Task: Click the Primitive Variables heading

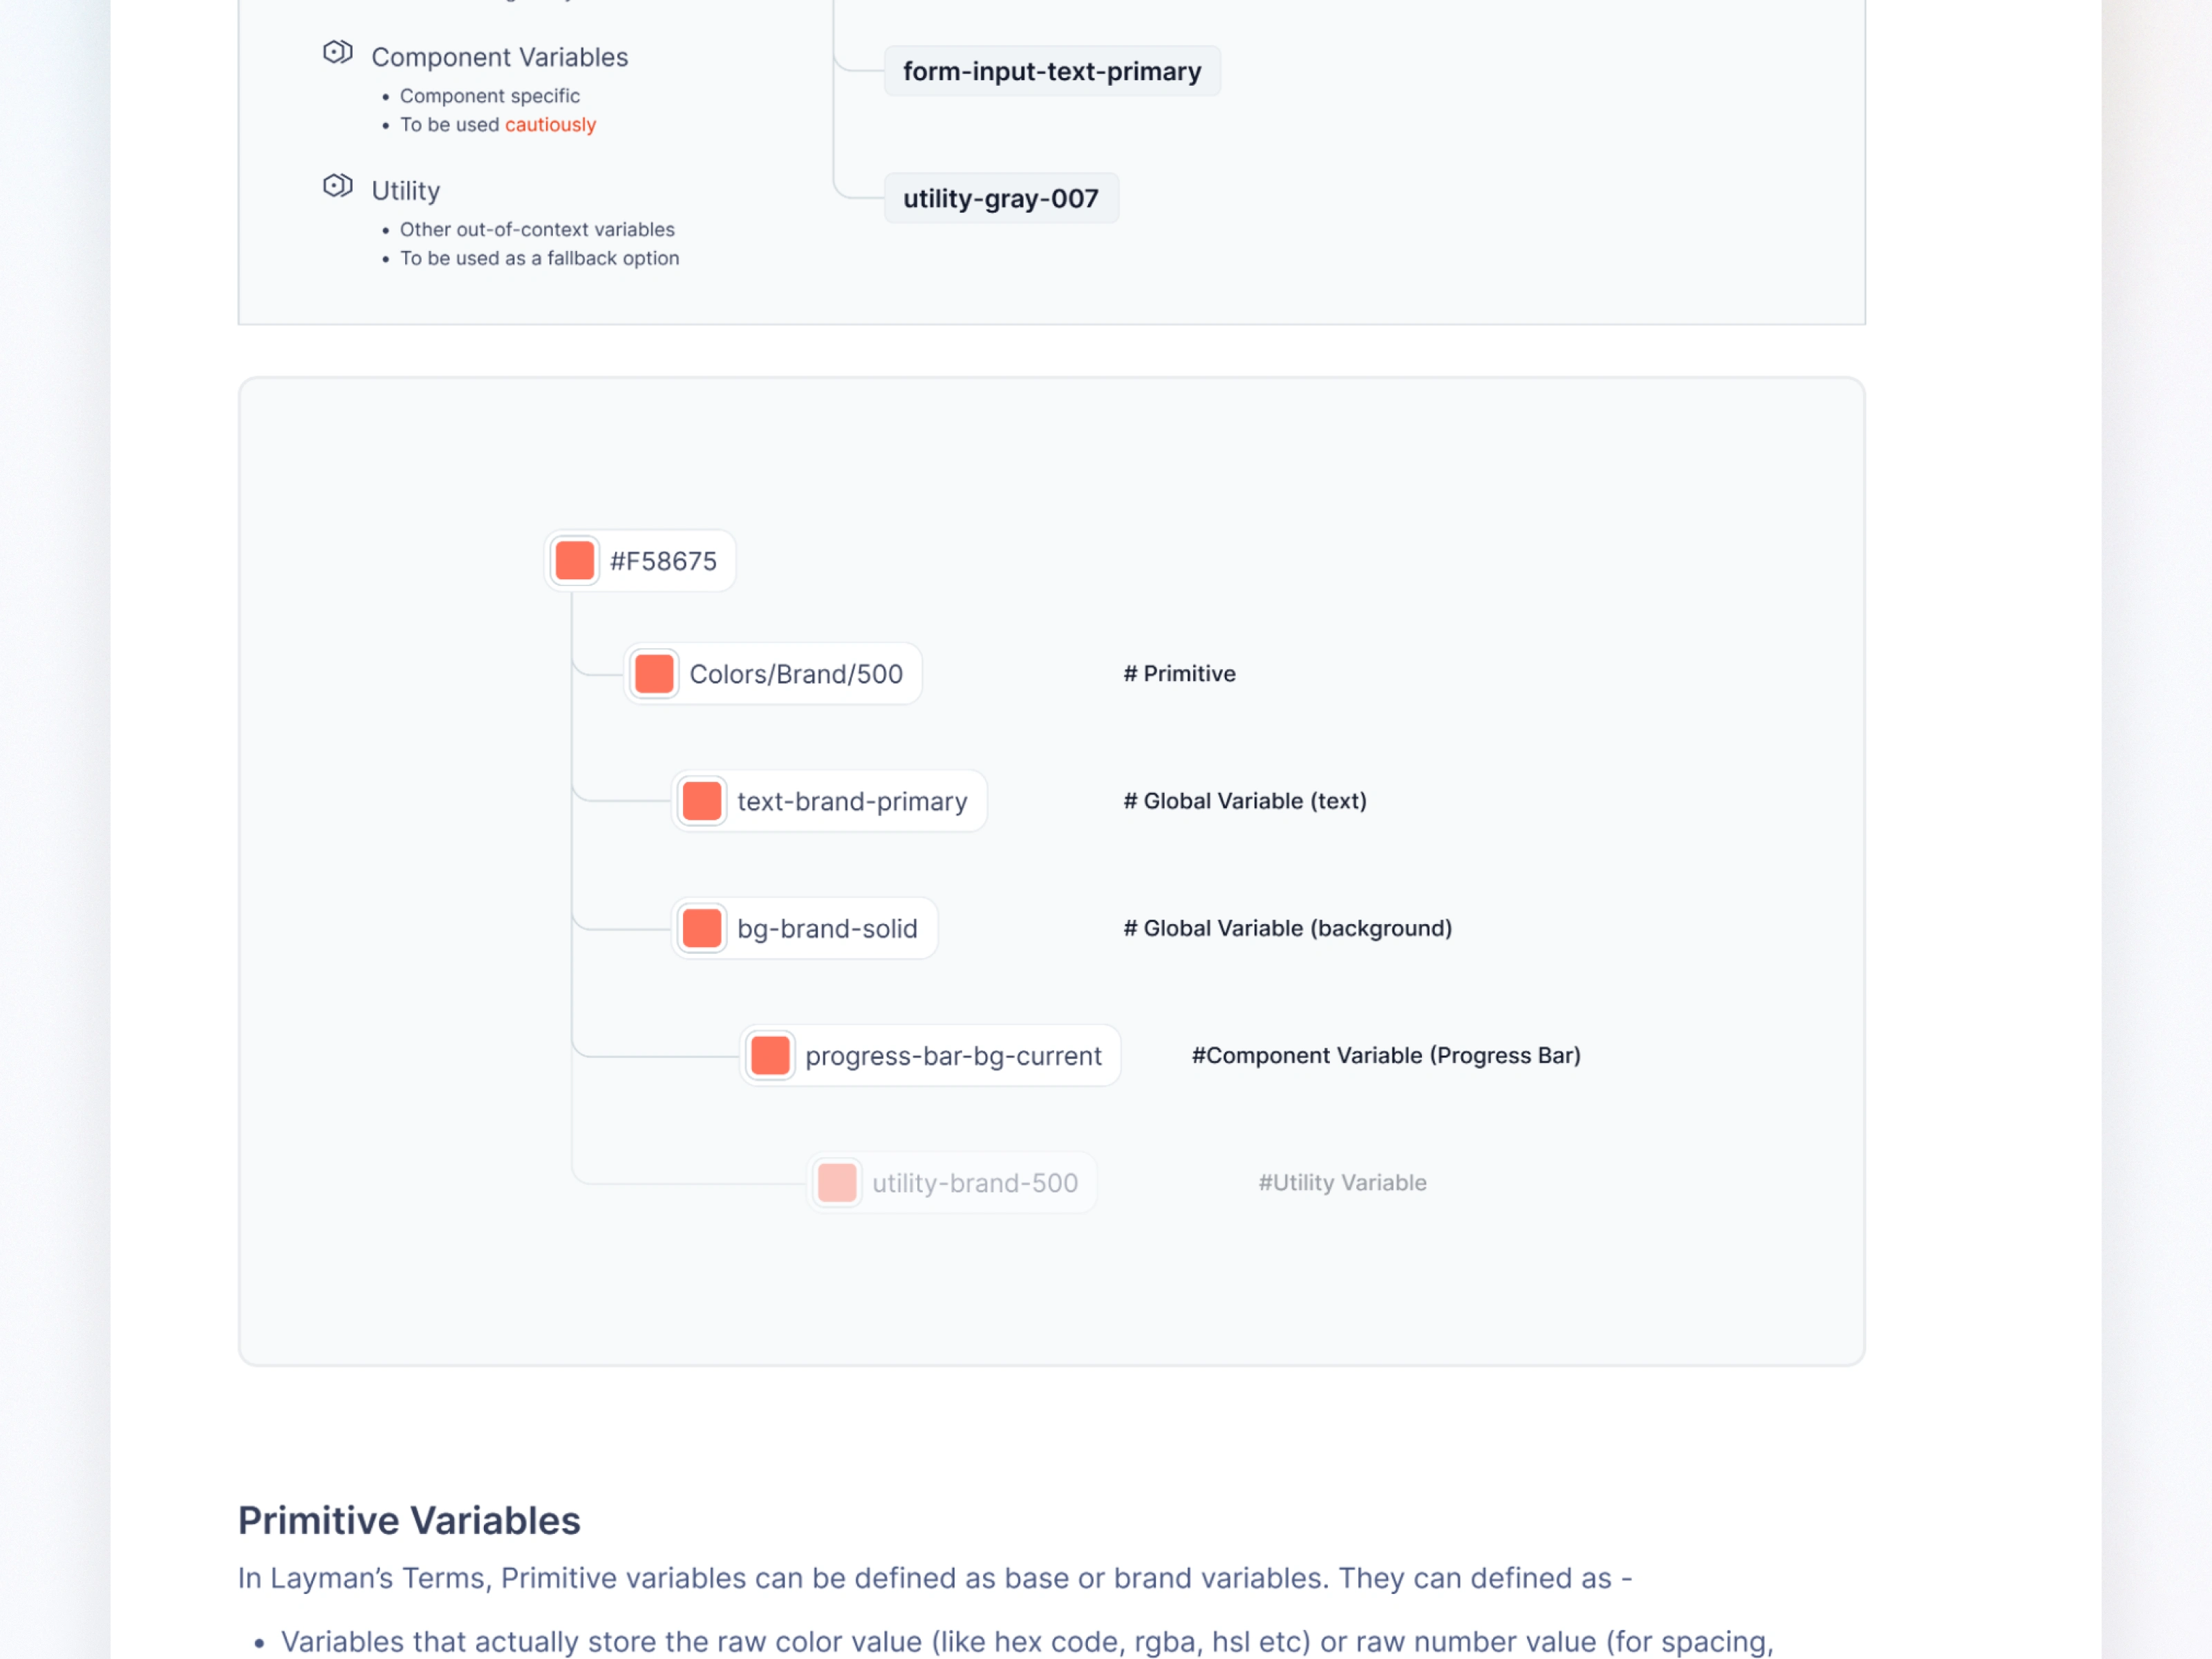Action: (409, 1520)
